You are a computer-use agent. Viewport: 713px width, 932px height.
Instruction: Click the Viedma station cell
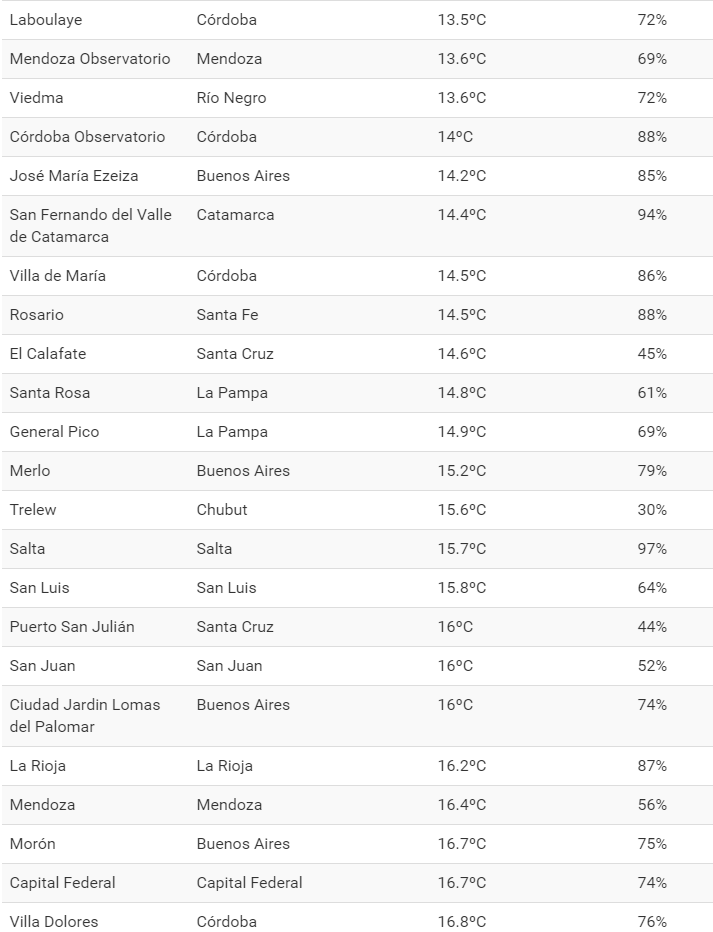[36, 98]
